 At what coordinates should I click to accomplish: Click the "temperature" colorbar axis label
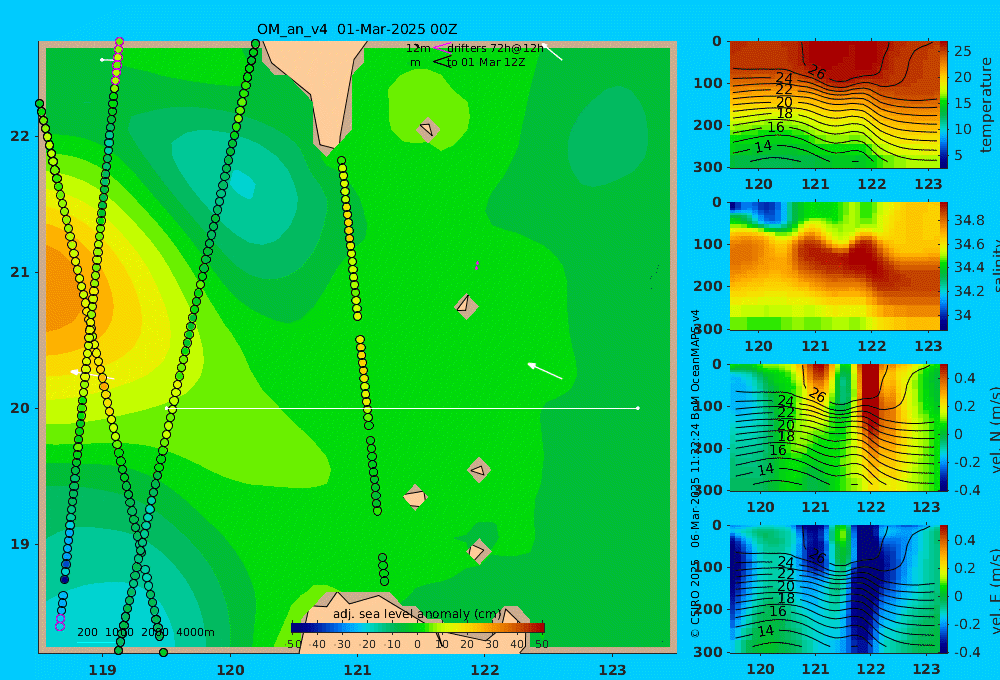[986, 105]
